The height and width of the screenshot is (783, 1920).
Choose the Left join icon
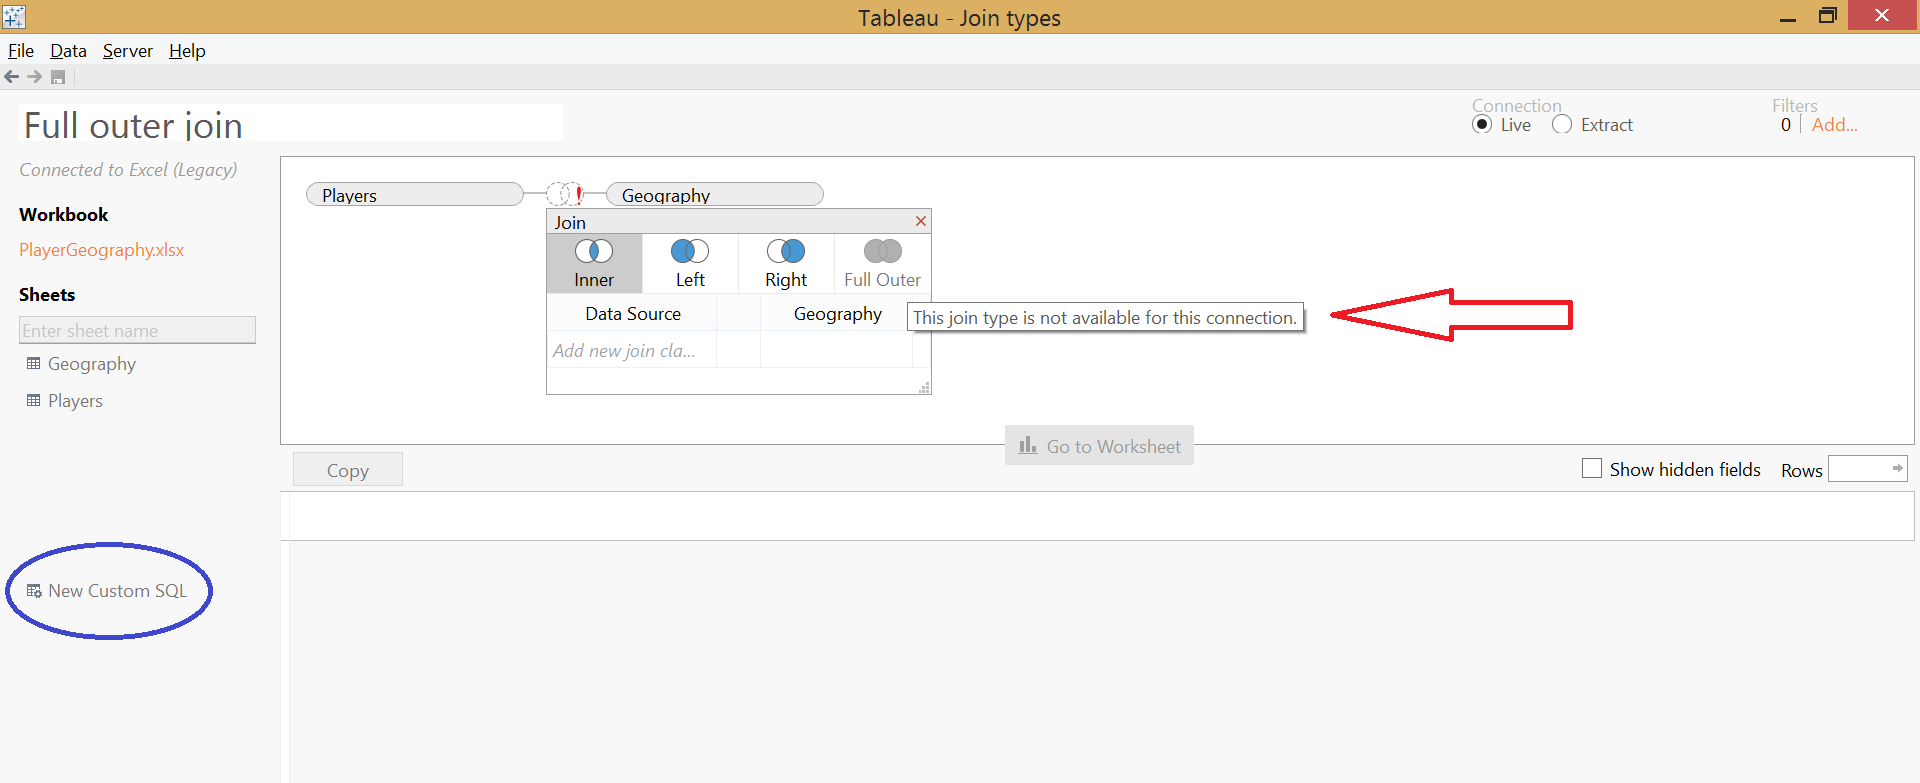click(690, 251)
